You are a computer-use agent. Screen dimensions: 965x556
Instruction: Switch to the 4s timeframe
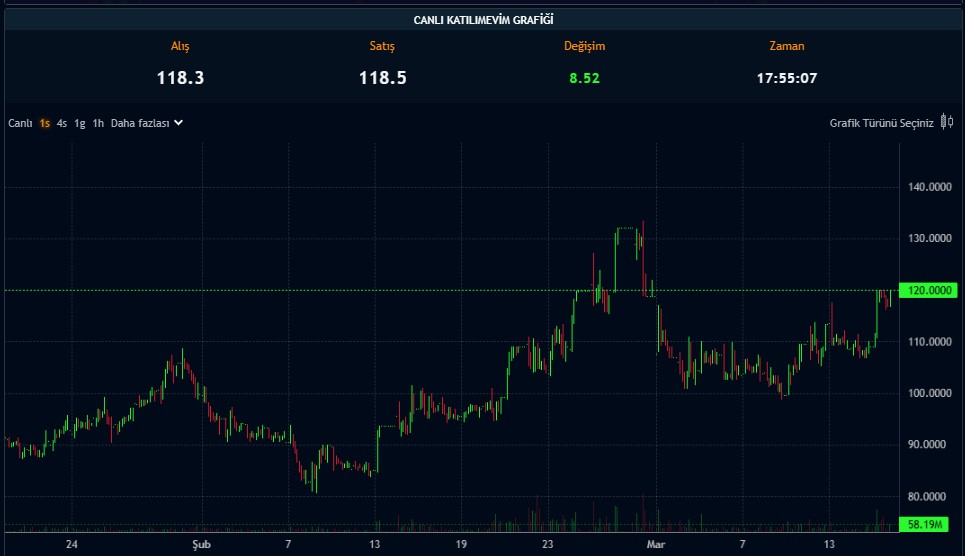click(x=62, y=123)
